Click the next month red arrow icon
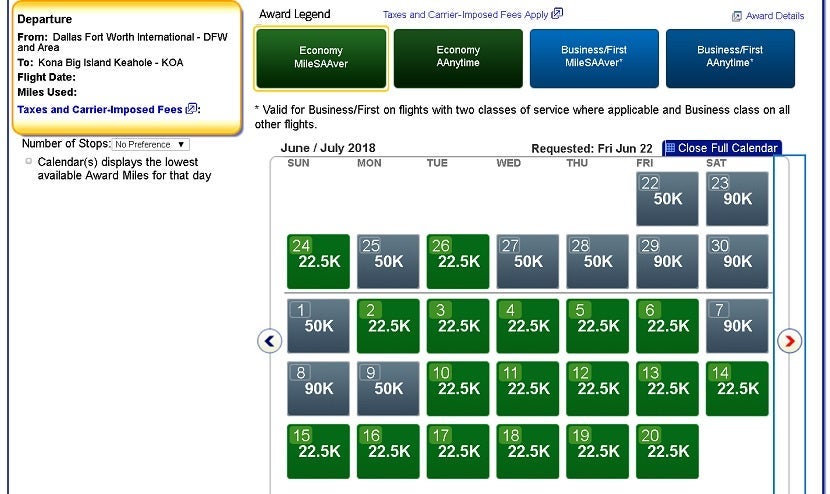The image size is (830, 494). [789, 341]
